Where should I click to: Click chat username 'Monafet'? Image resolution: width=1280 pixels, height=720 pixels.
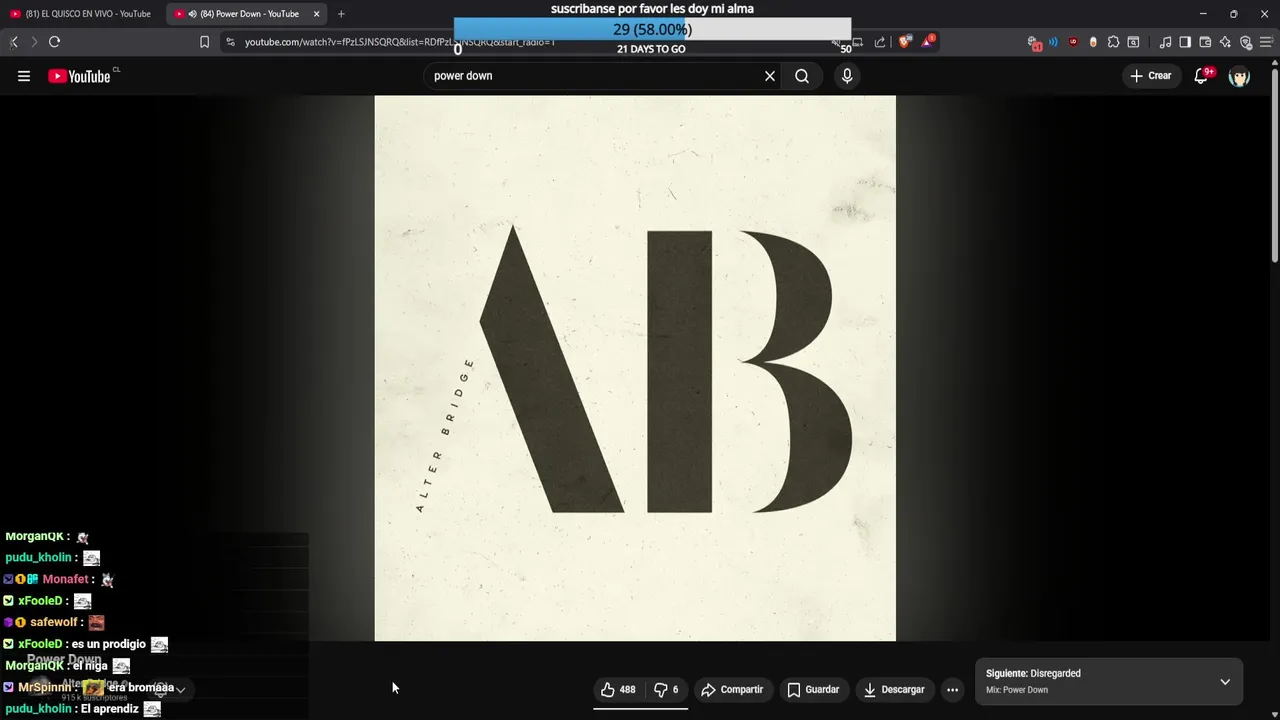point(66,579)
